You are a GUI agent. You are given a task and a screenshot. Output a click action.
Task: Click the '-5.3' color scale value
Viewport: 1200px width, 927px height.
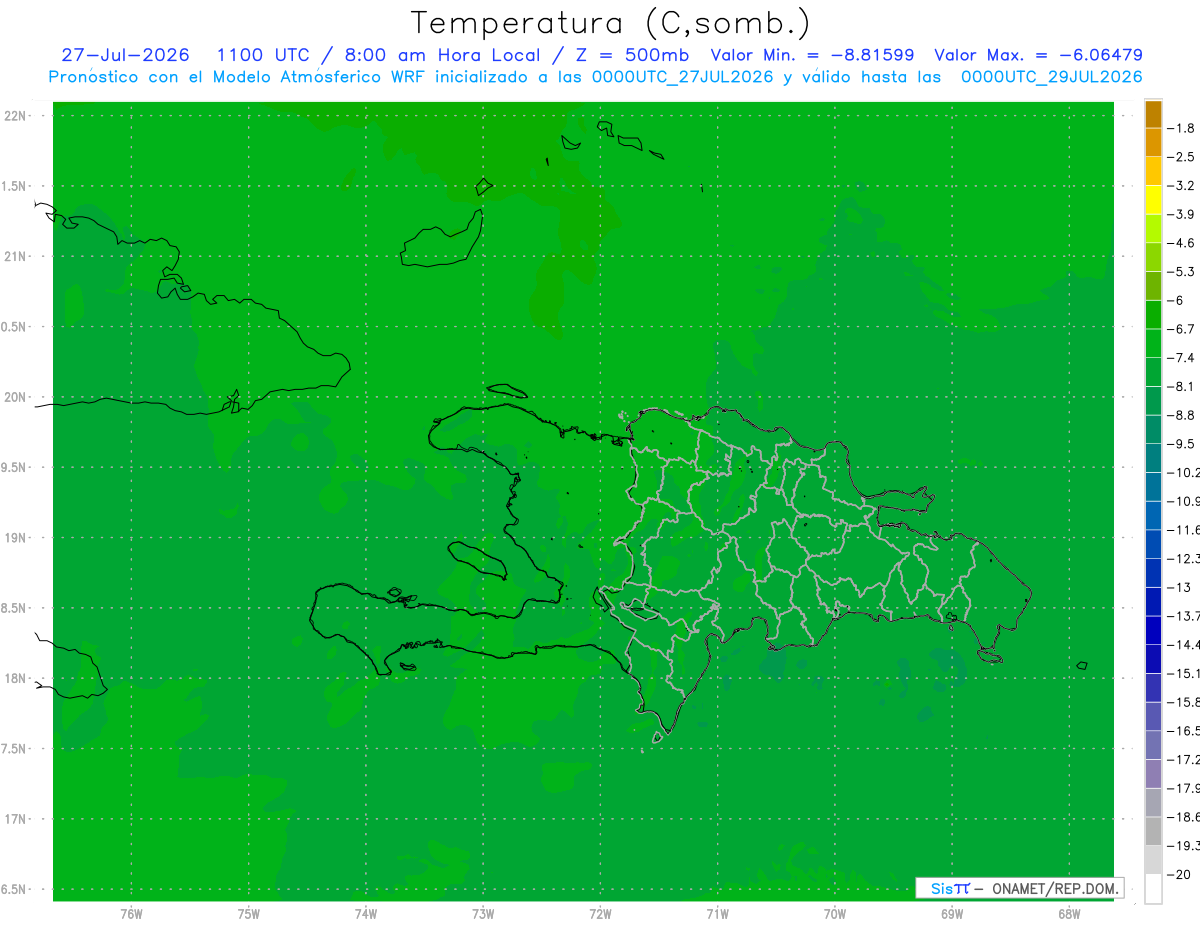[x=1181, y=272]
